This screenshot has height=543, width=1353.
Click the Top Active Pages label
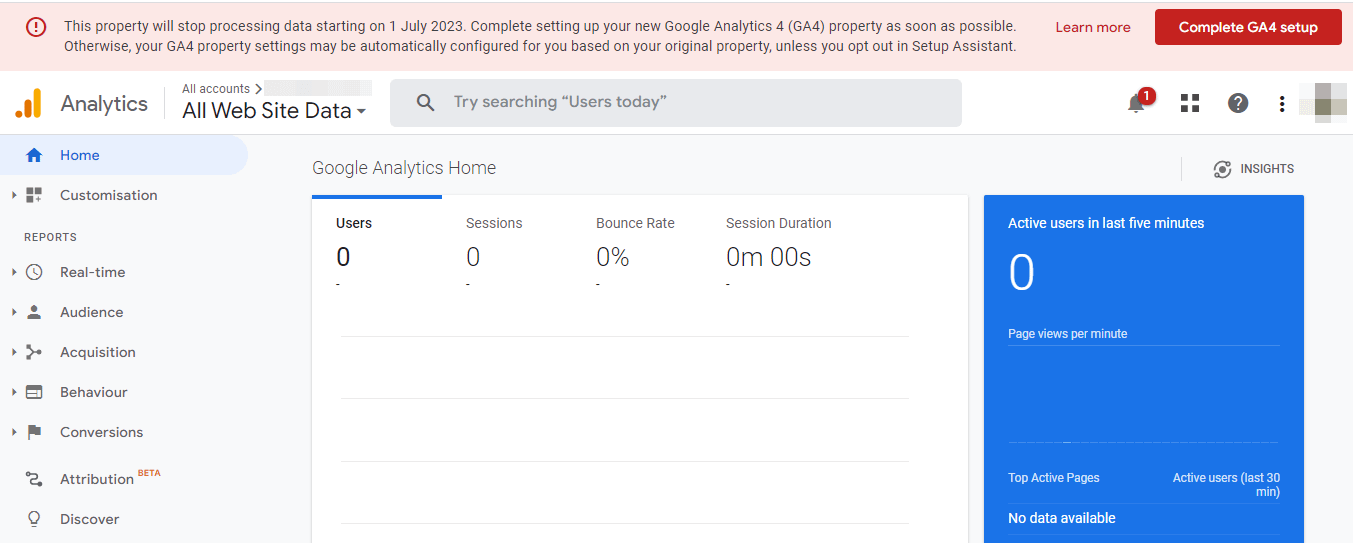click(x=1054, y=478)
